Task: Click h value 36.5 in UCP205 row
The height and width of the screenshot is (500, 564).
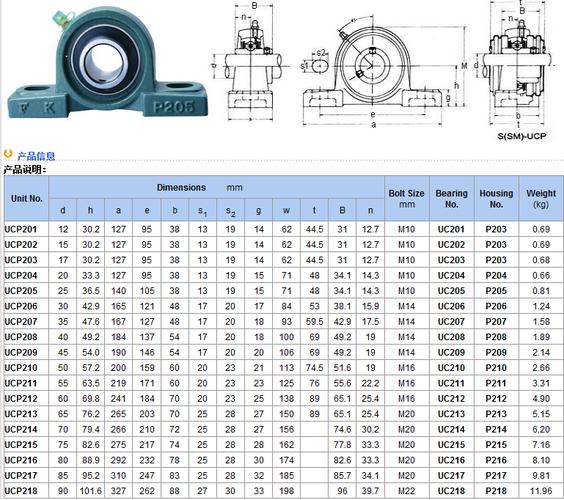Action: click(x=91, y=291)
